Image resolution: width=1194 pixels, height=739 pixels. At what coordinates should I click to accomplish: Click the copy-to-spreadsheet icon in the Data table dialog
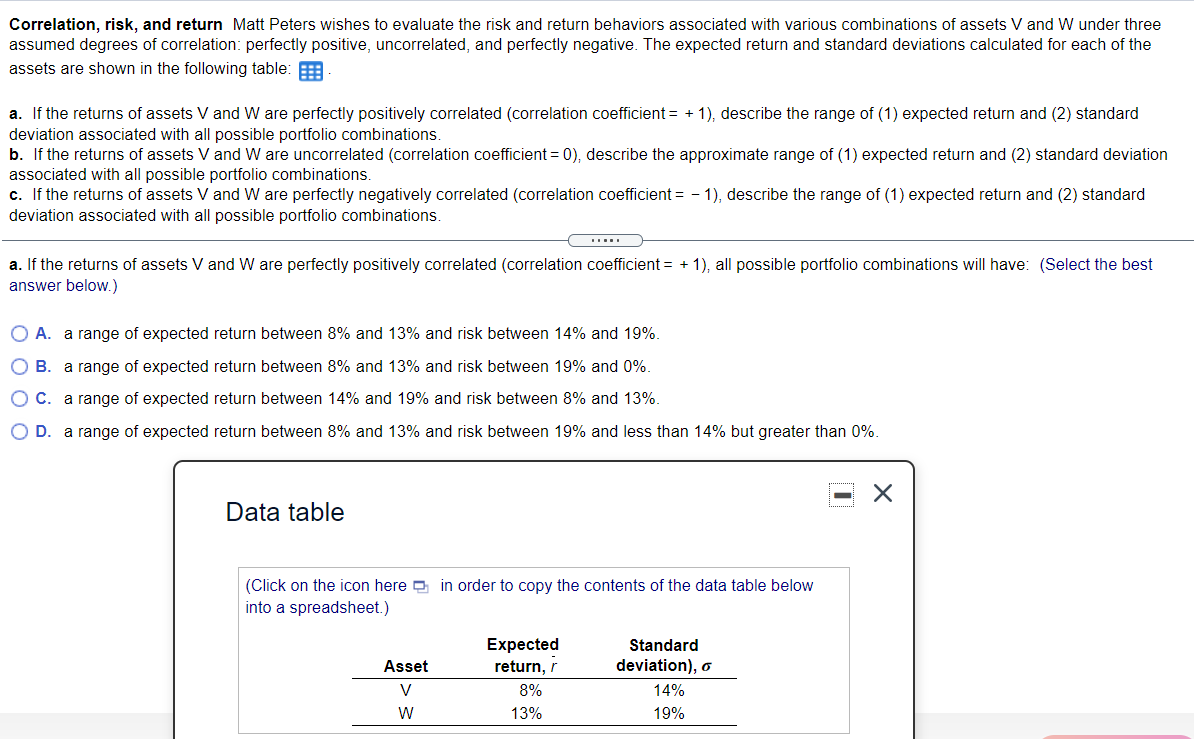[x=420, y=585]
